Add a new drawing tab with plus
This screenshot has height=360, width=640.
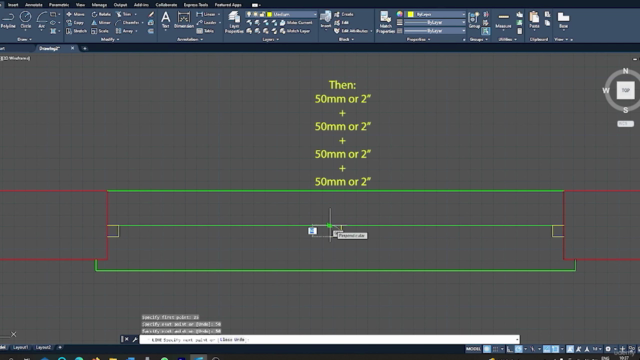[x=85, y=49]
